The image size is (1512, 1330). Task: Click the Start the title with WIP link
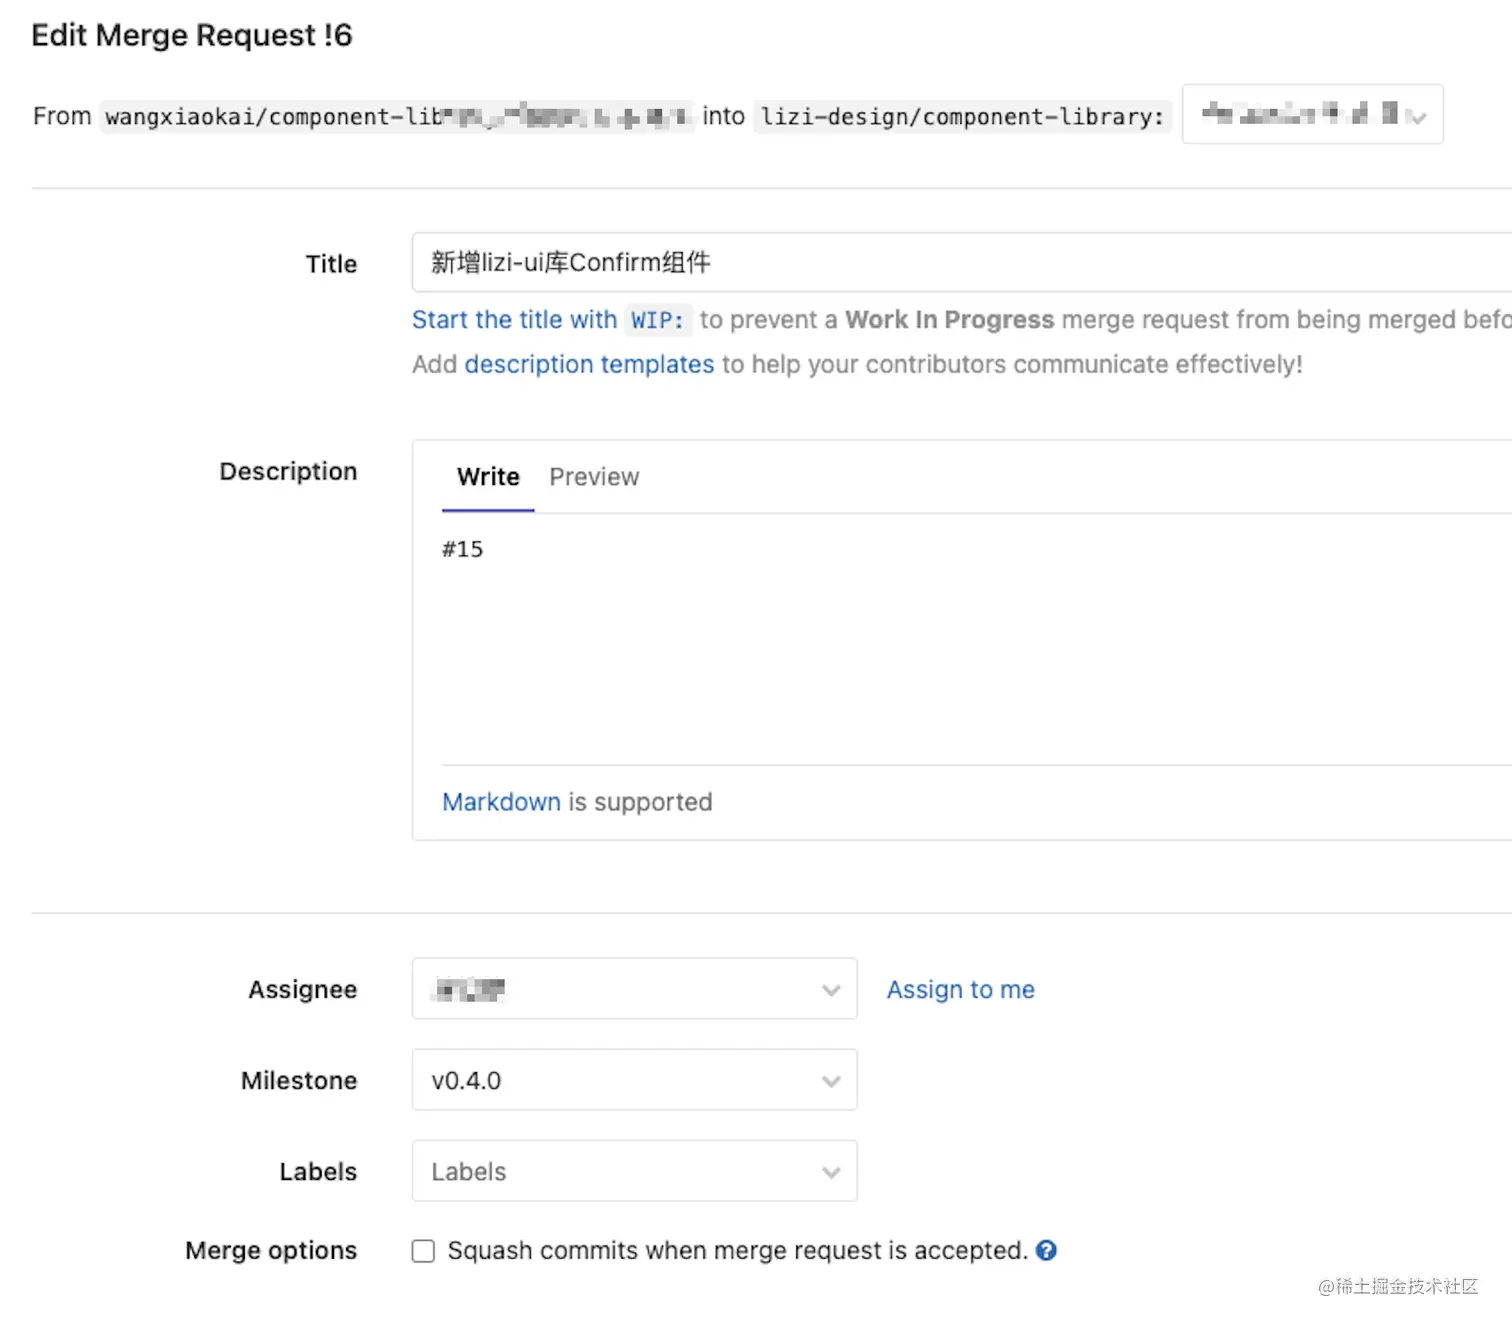[x=548, y=320]
